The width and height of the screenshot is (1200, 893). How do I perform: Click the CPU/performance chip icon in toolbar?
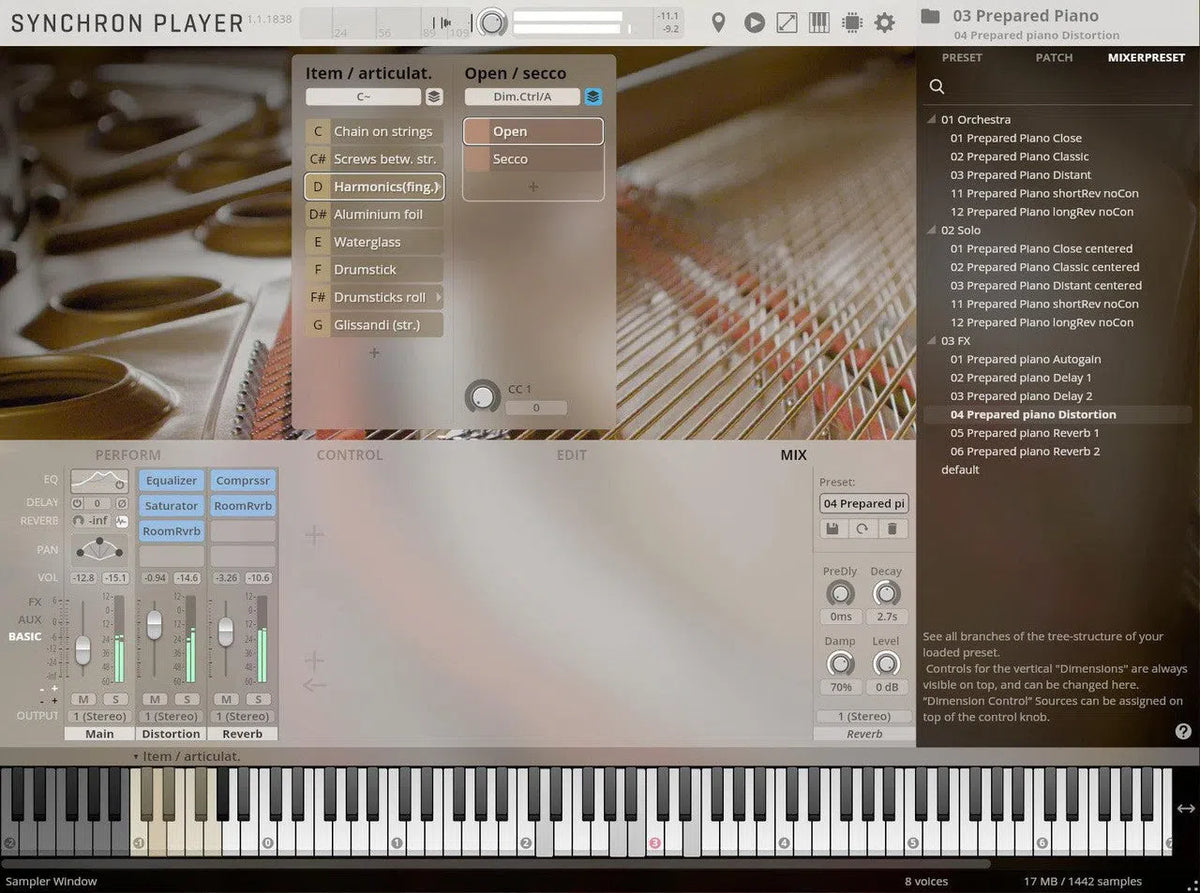(x=852, y=22)
